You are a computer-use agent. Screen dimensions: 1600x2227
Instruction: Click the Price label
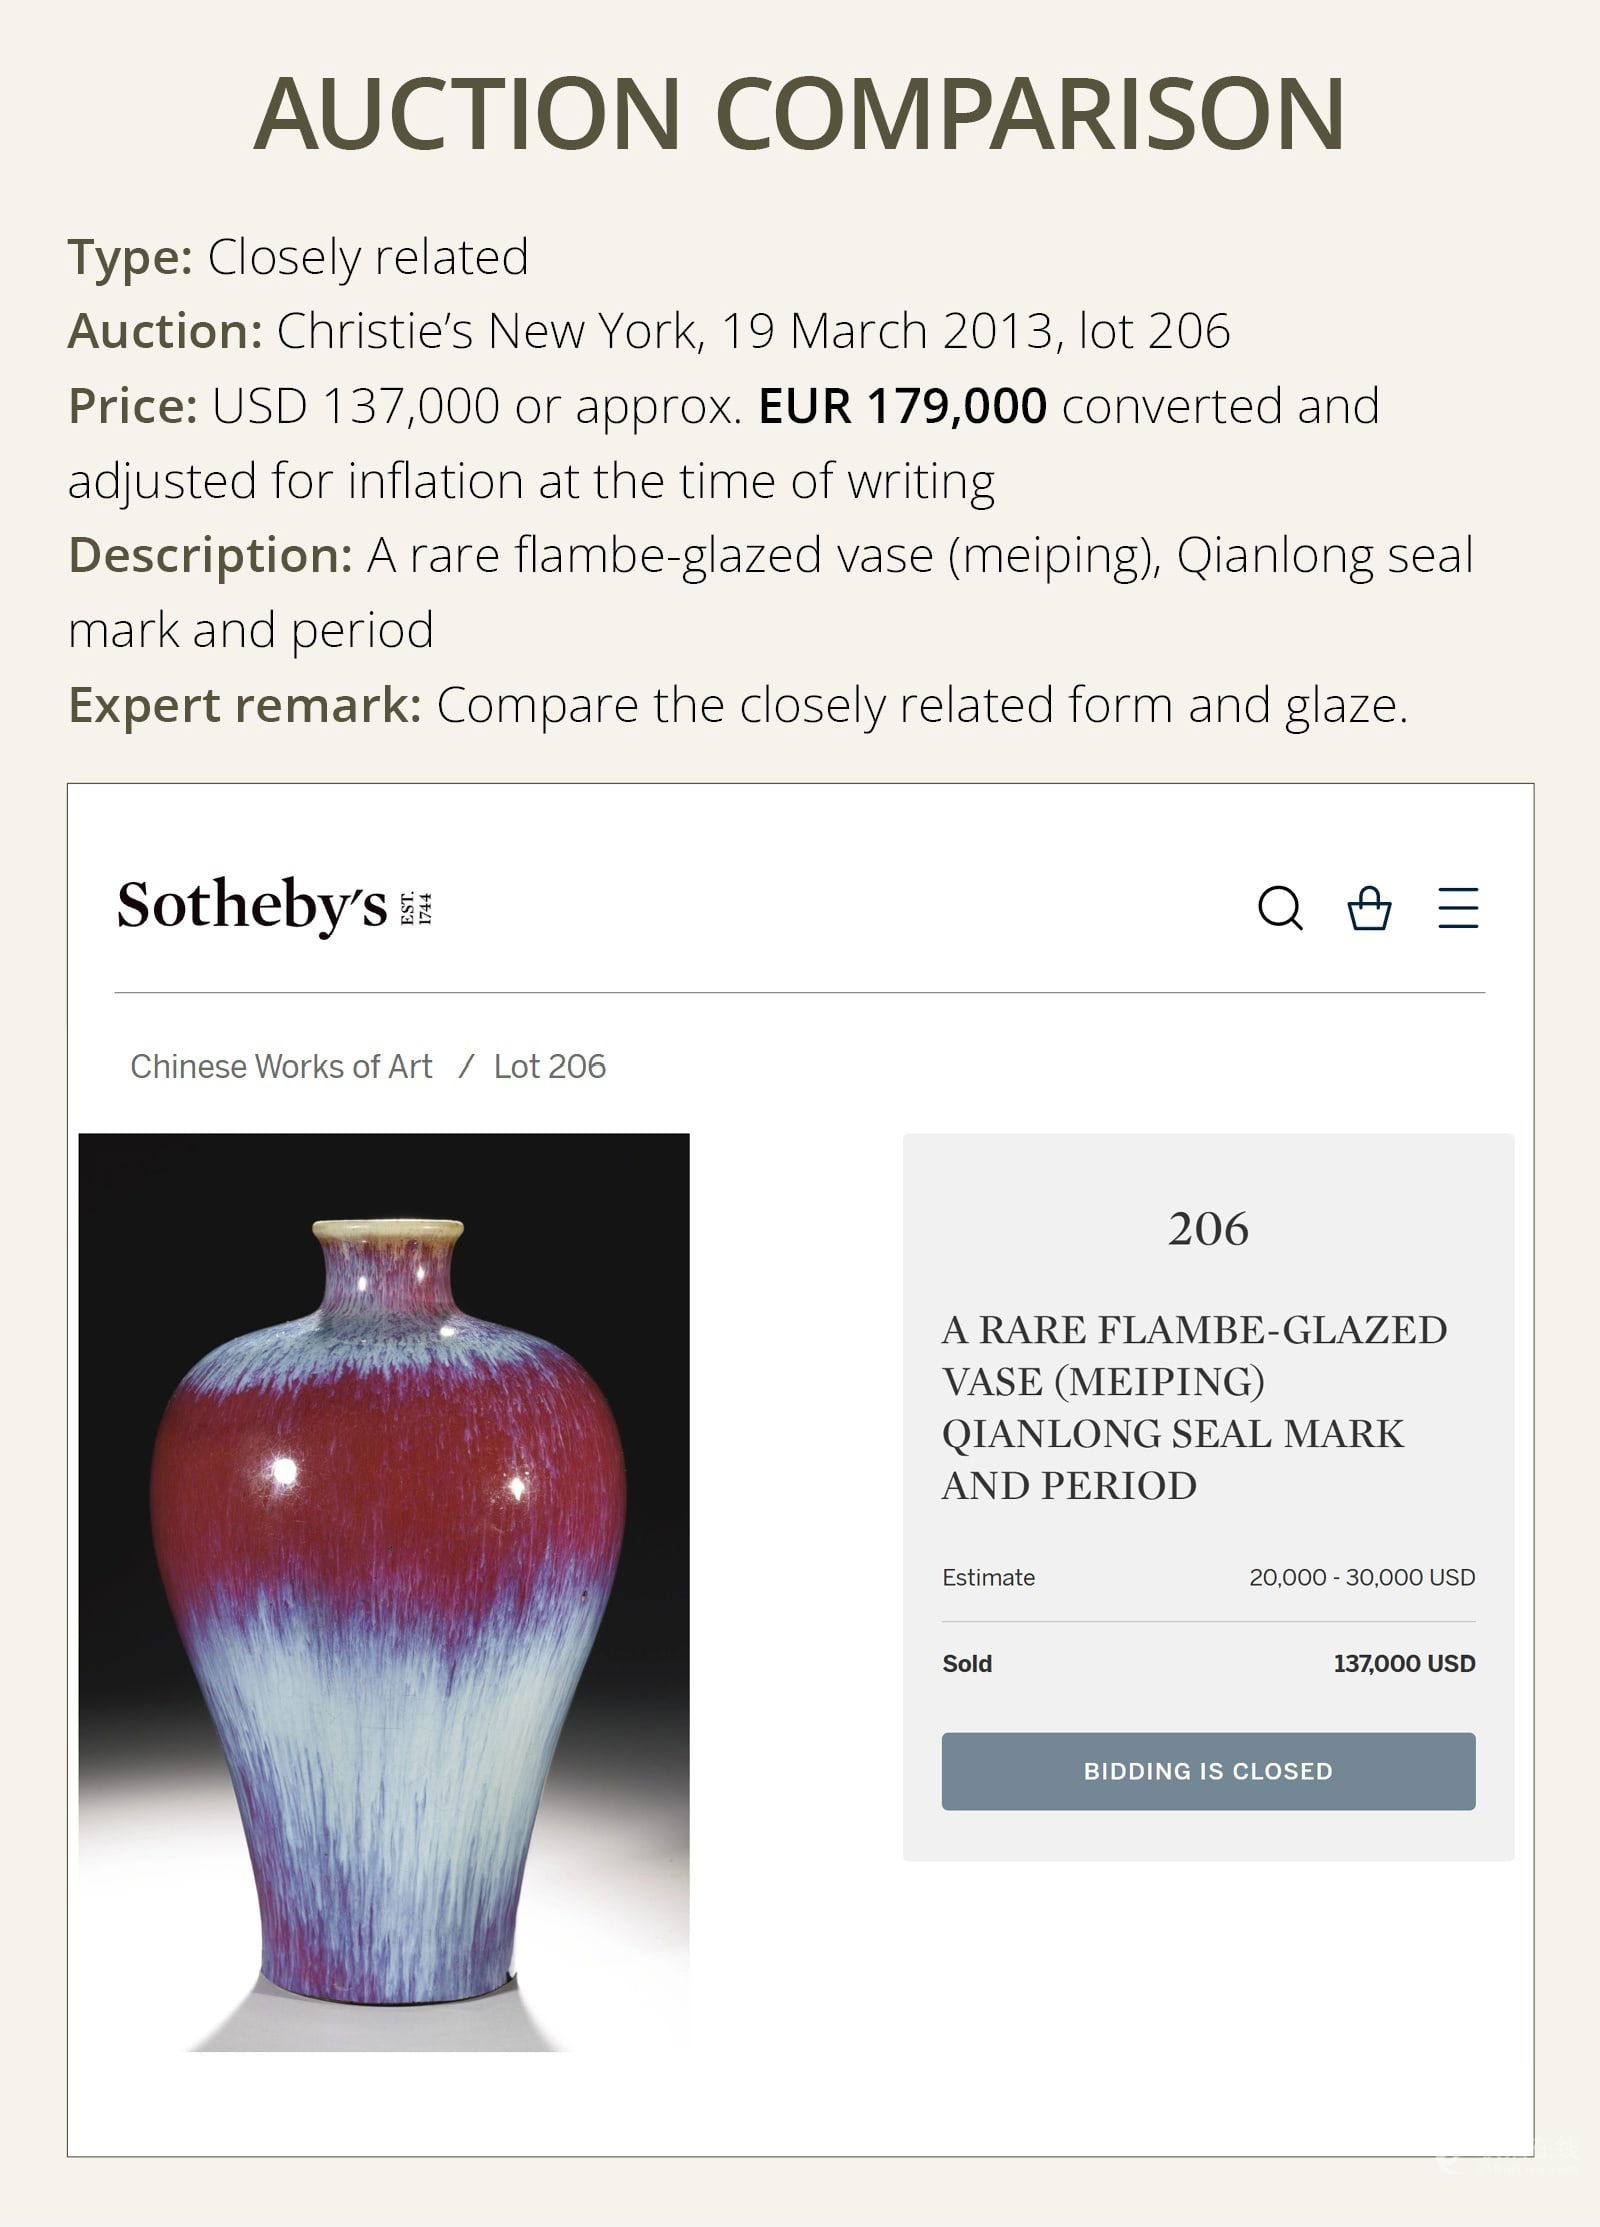133,406
